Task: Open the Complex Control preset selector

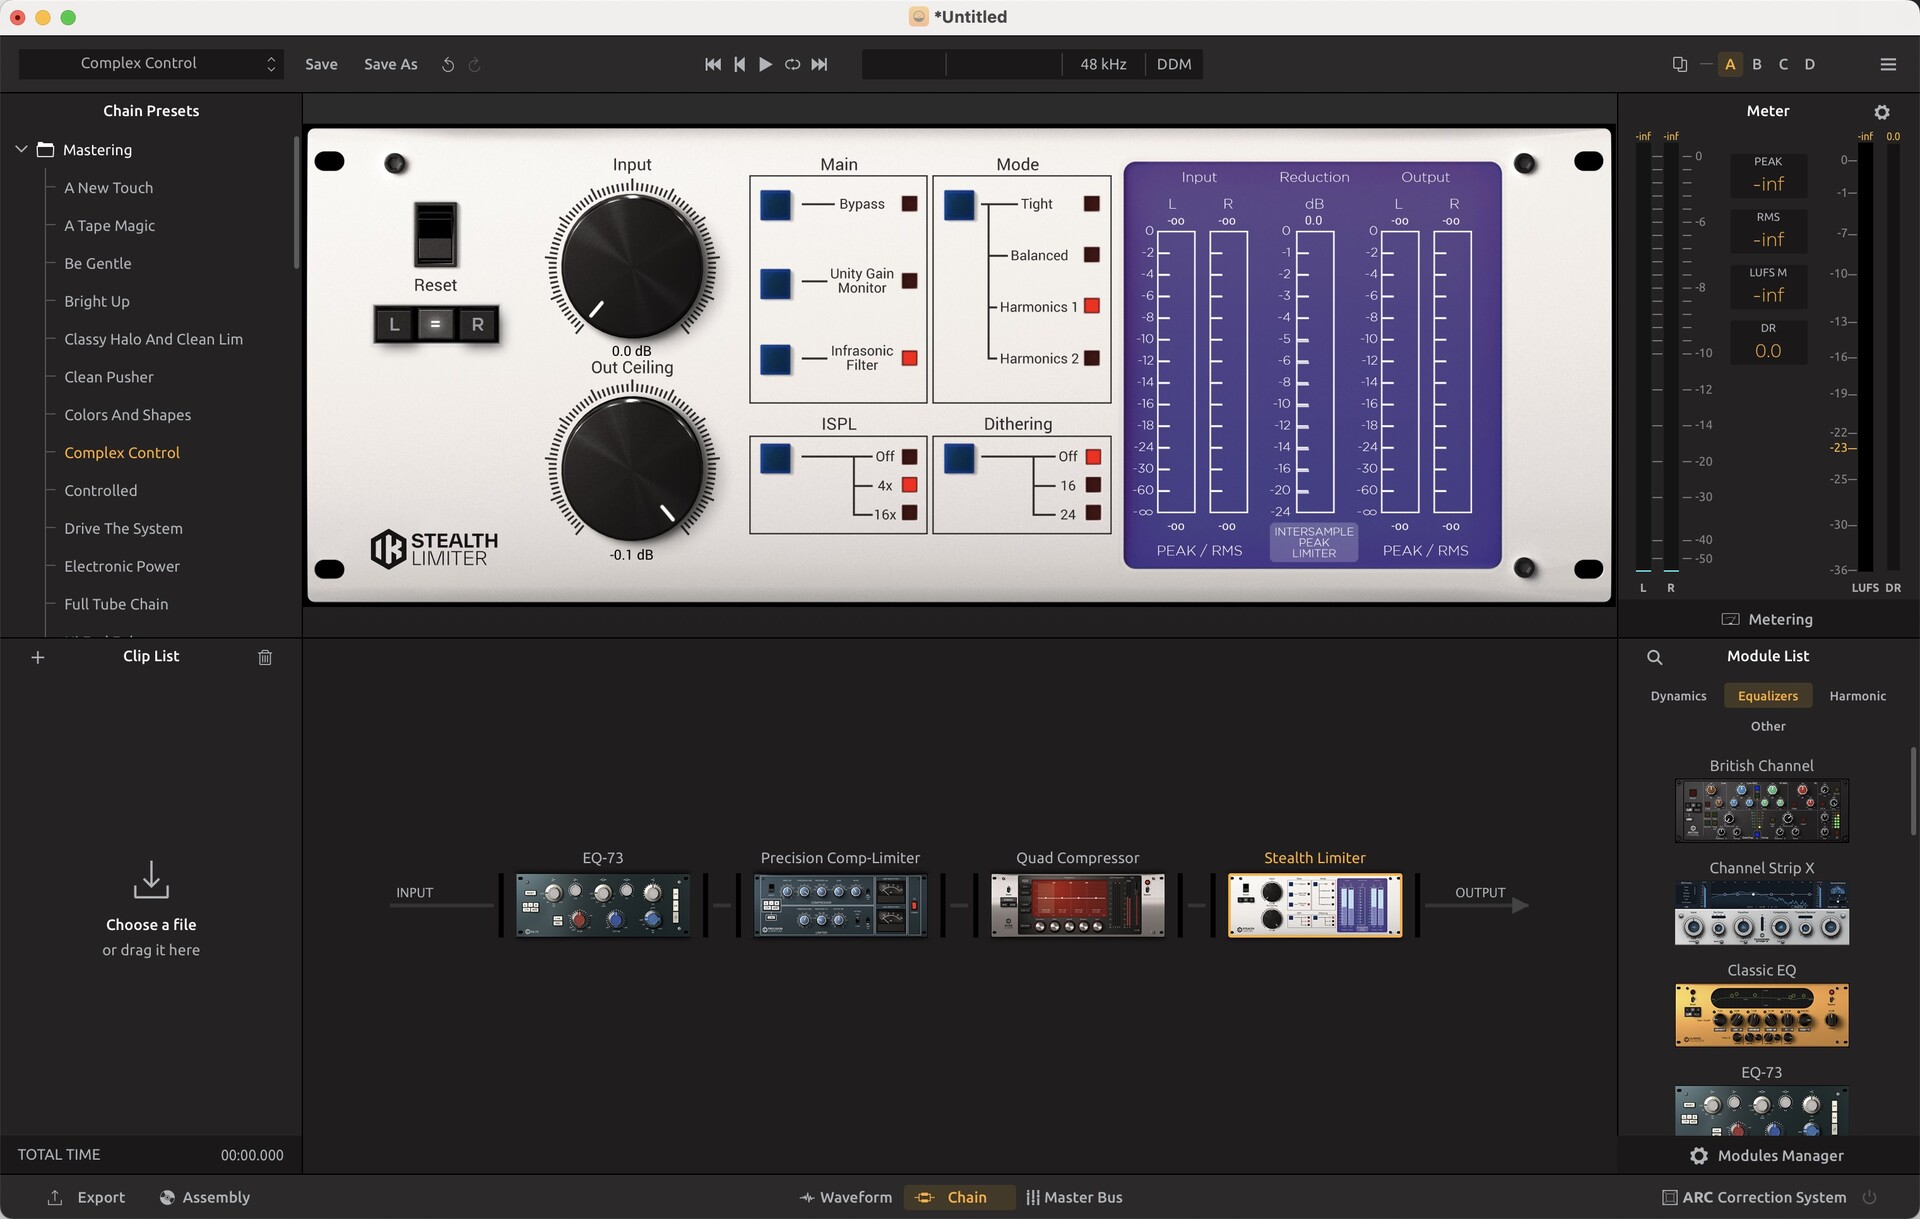Action: [151, 63]
